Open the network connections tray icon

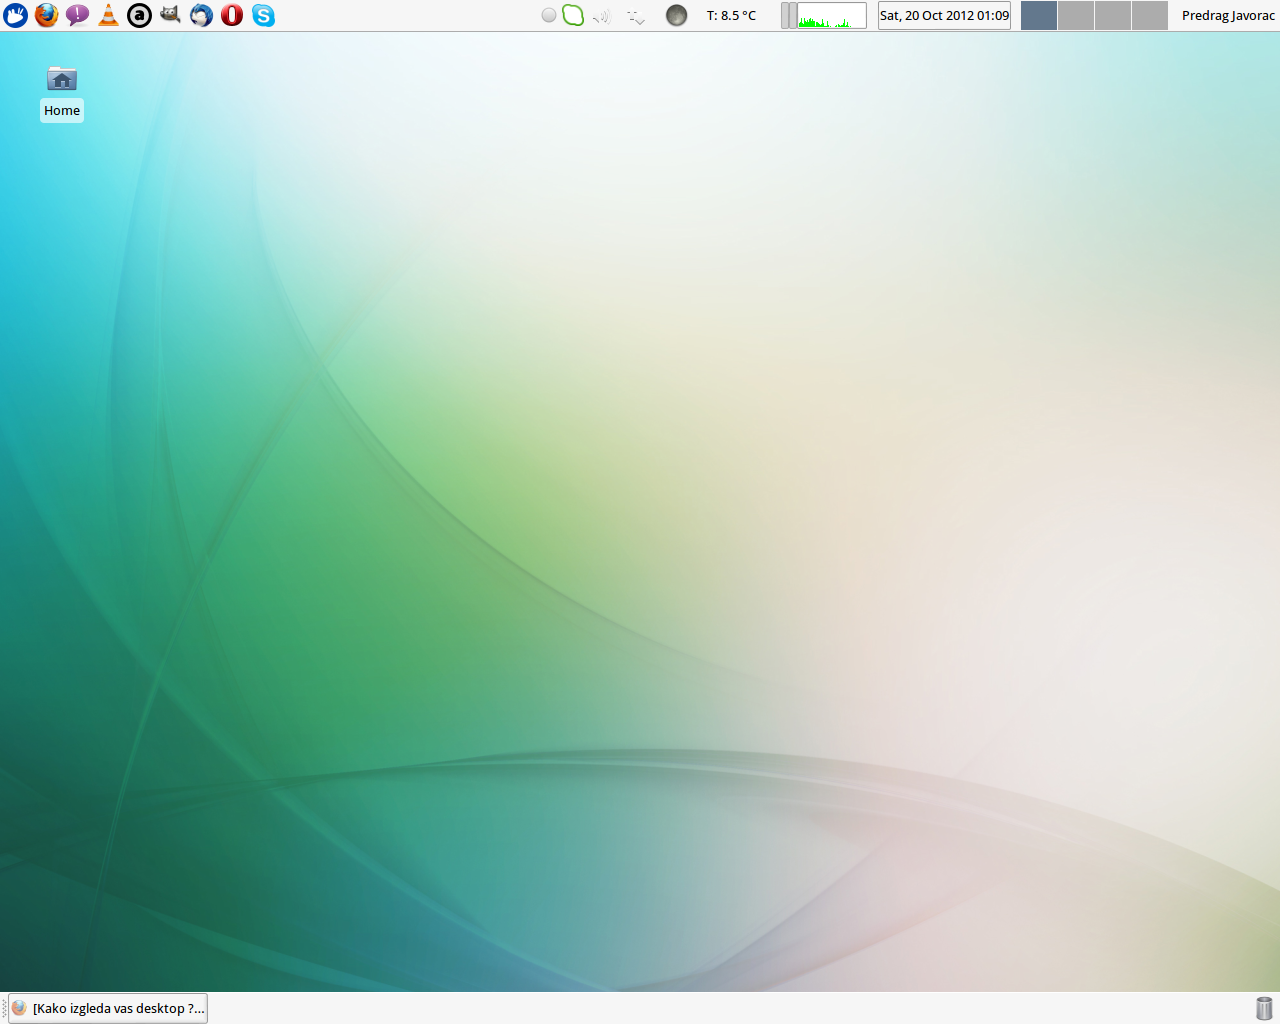pos(636,16)
